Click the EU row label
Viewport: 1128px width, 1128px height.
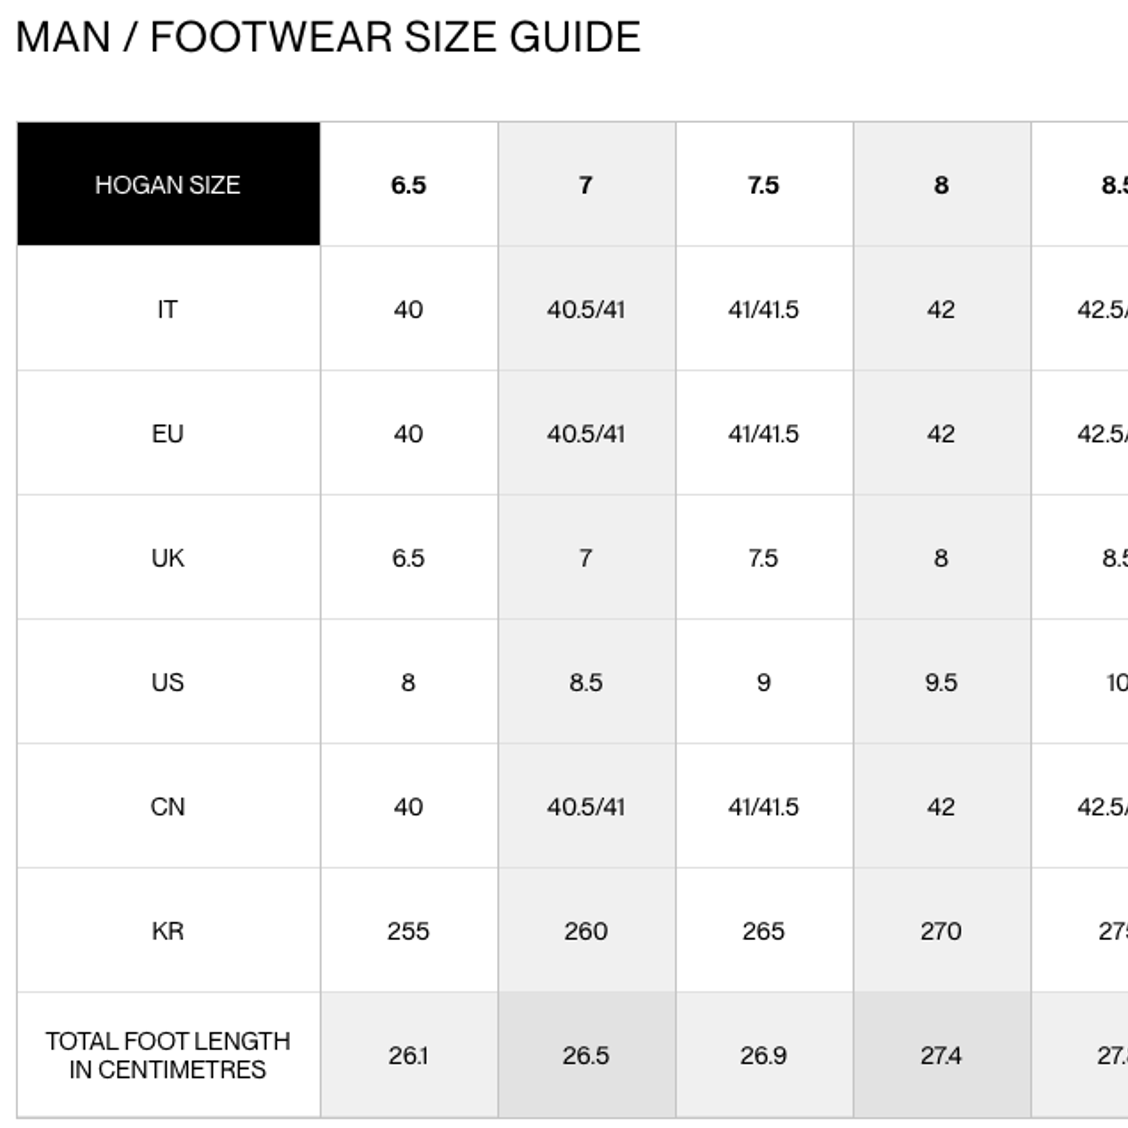168,433
